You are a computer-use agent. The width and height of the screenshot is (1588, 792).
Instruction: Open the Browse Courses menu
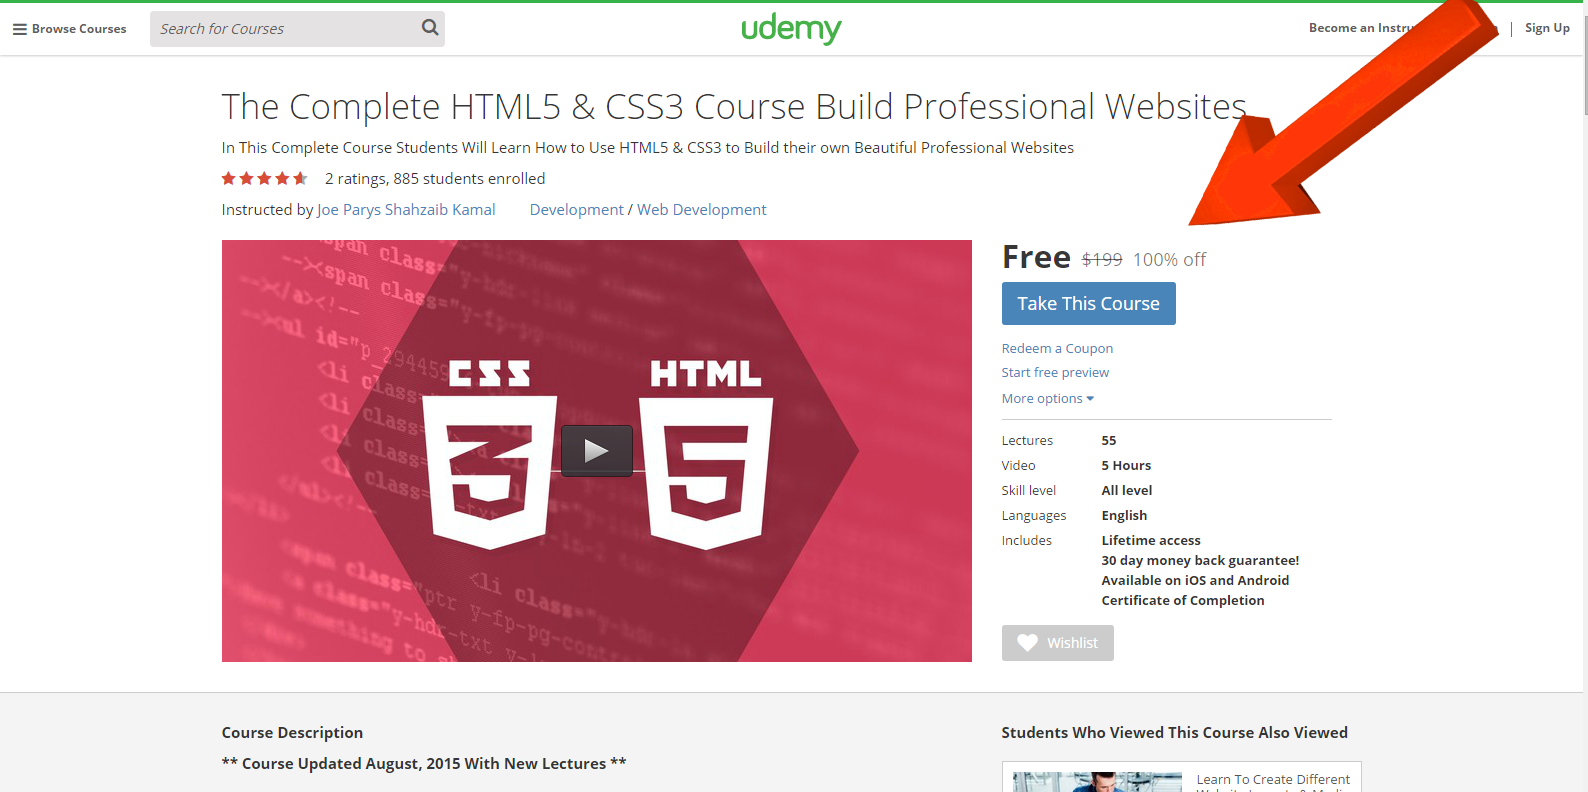click(69, 29)
